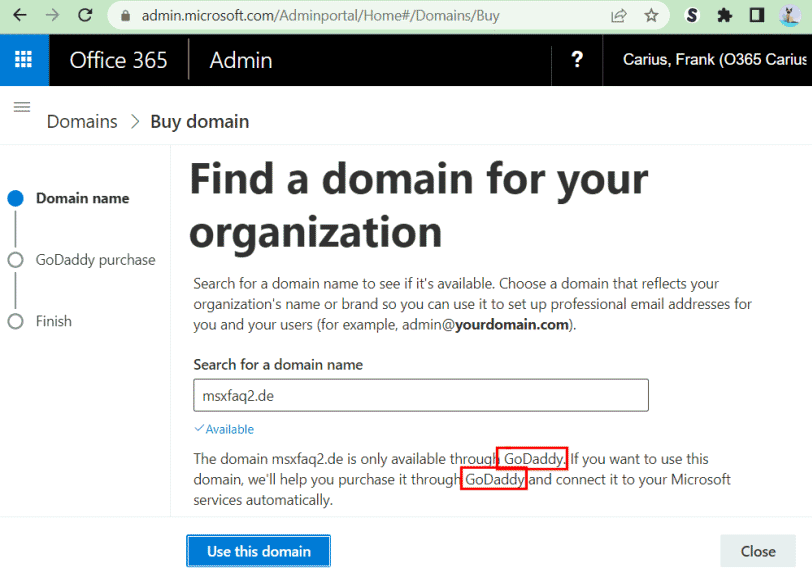The width and height of the screenshot is (812, 574).
Task: Click the Use this domain button
Action: click(258, 551)
